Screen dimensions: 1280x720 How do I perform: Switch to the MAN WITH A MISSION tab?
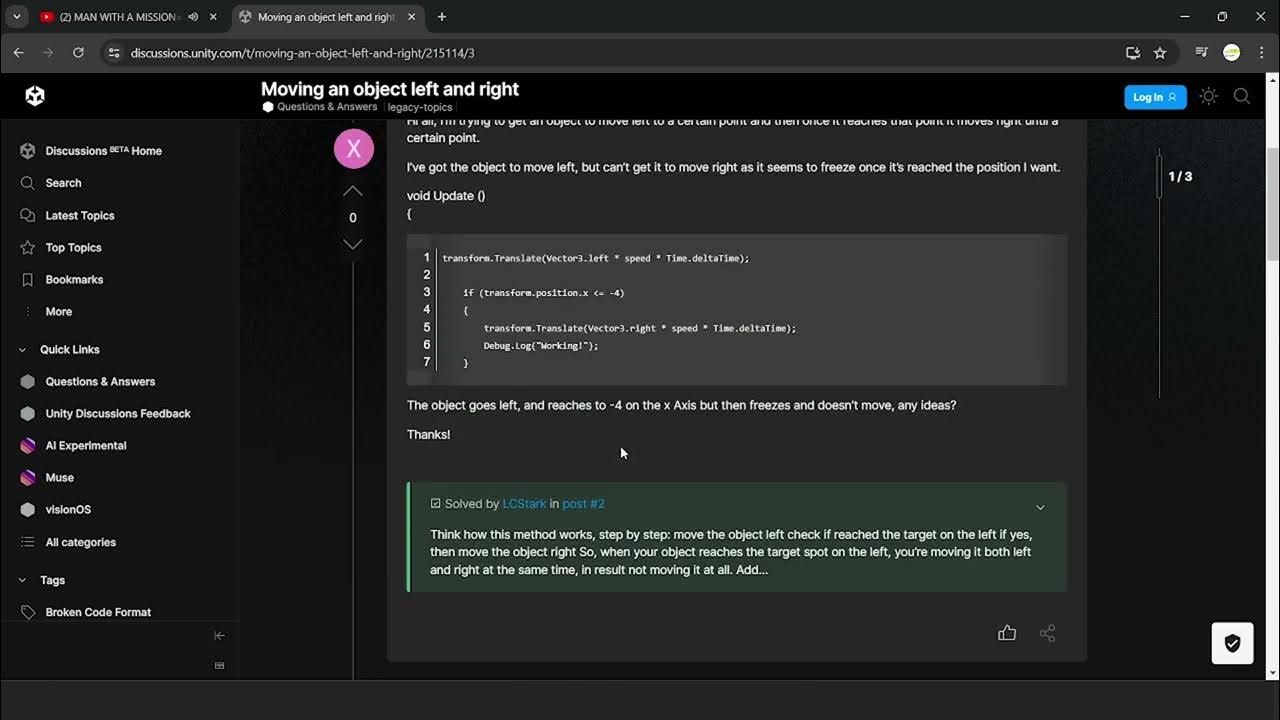point(116,17)
